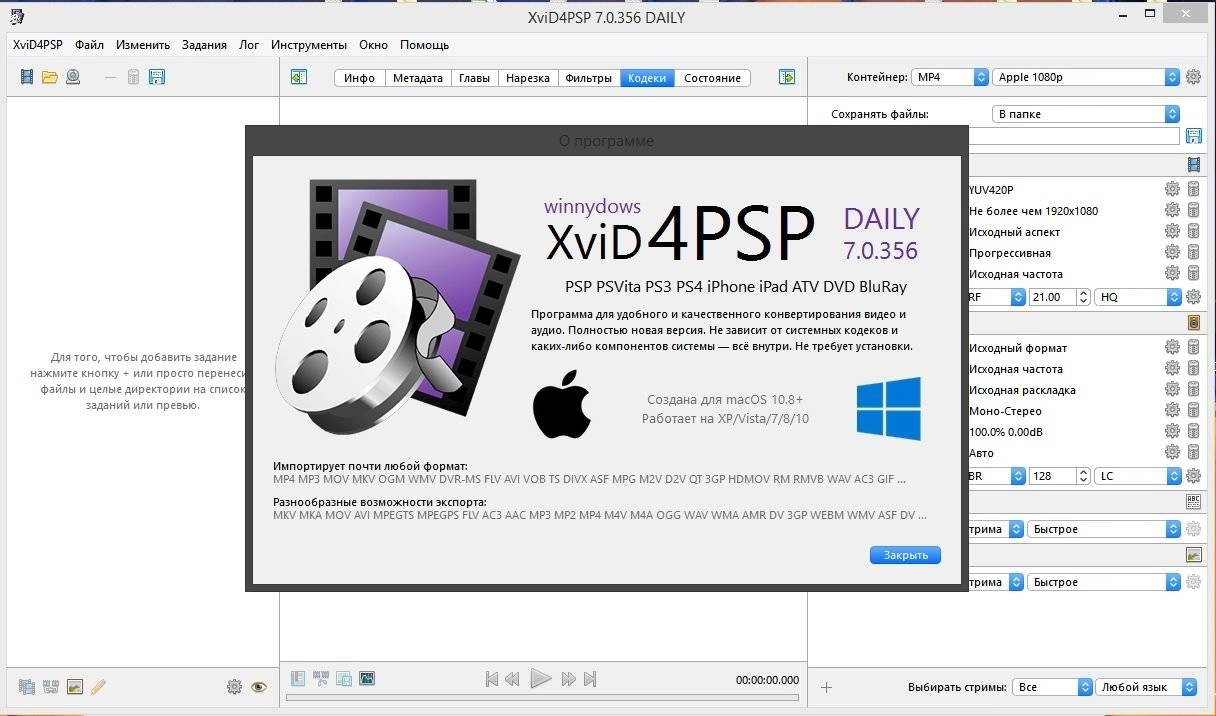1216x716 pixels.
Task: Open gear settings for 'Моно-Стерео' row
Action: pos(1172,411)
